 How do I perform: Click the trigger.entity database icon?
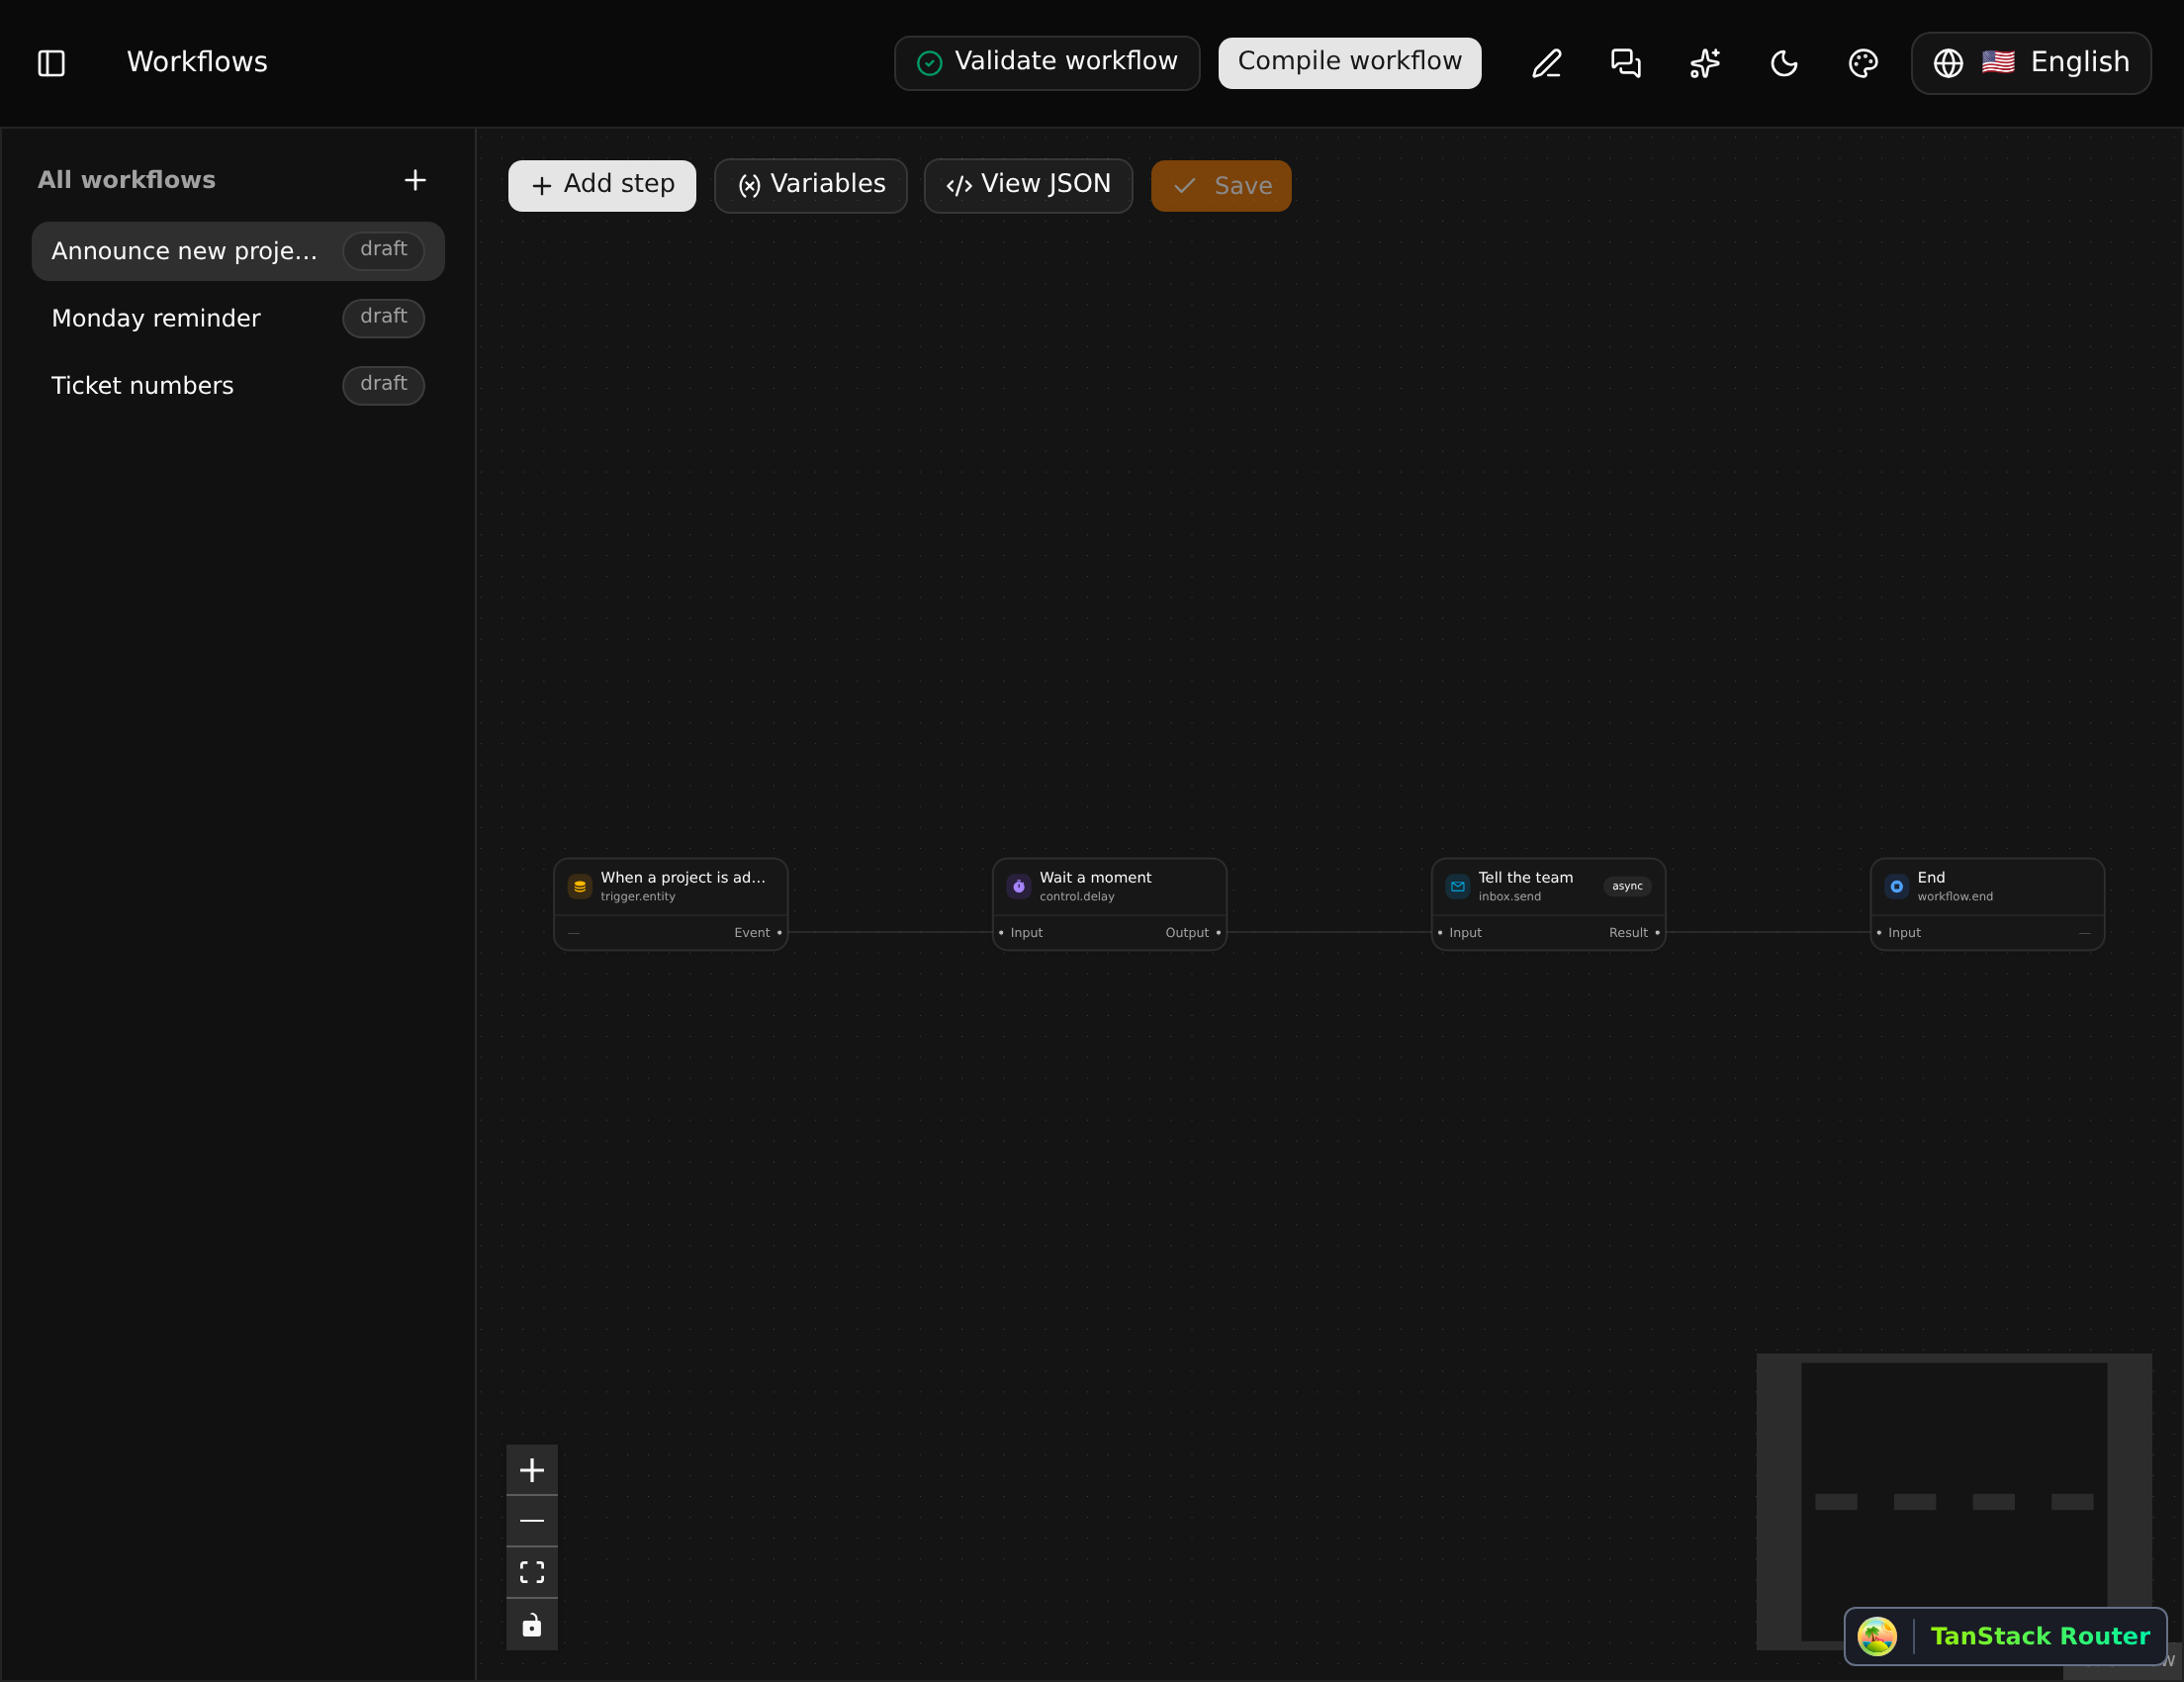pos(580,886)
